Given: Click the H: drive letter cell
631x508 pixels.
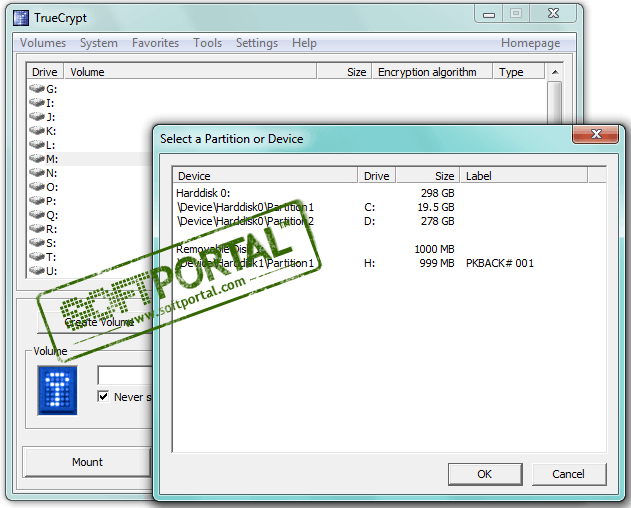Looking at the screenshot, I should coord(369,263).
